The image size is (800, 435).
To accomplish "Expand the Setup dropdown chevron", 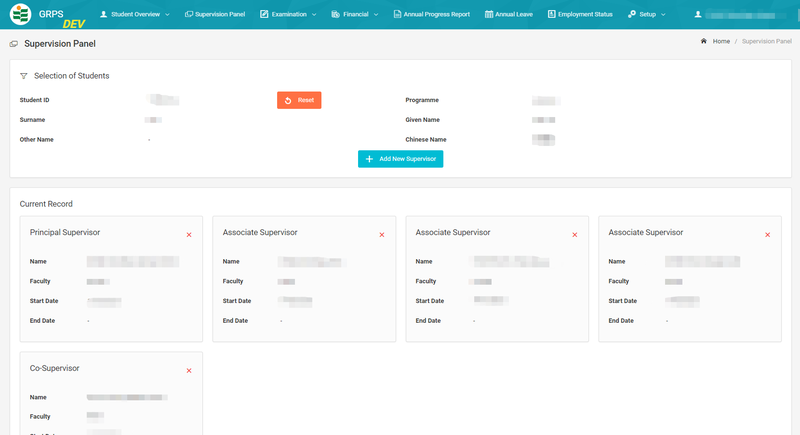I will (x=663, y=15).
